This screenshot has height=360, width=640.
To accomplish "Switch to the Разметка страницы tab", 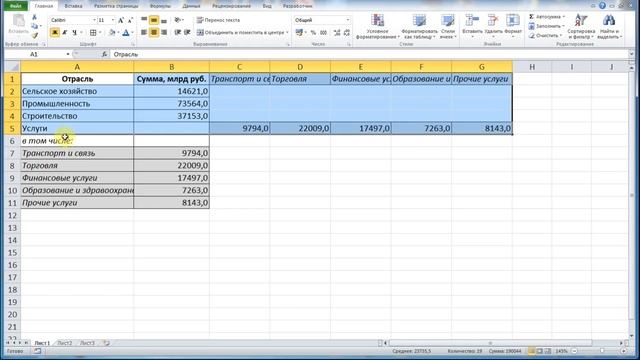I will click(x=116, y=6).
